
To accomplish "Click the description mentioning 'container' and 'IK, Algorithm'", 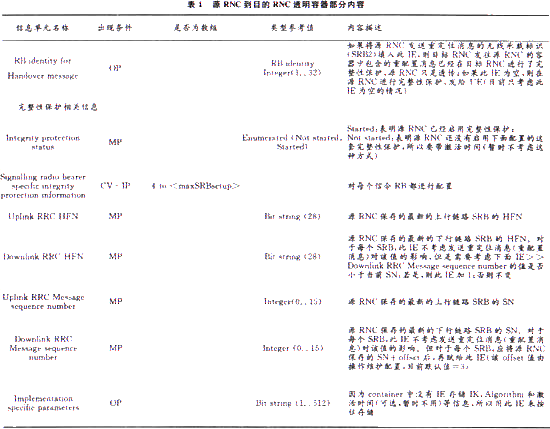I will [x=446, y=403].
